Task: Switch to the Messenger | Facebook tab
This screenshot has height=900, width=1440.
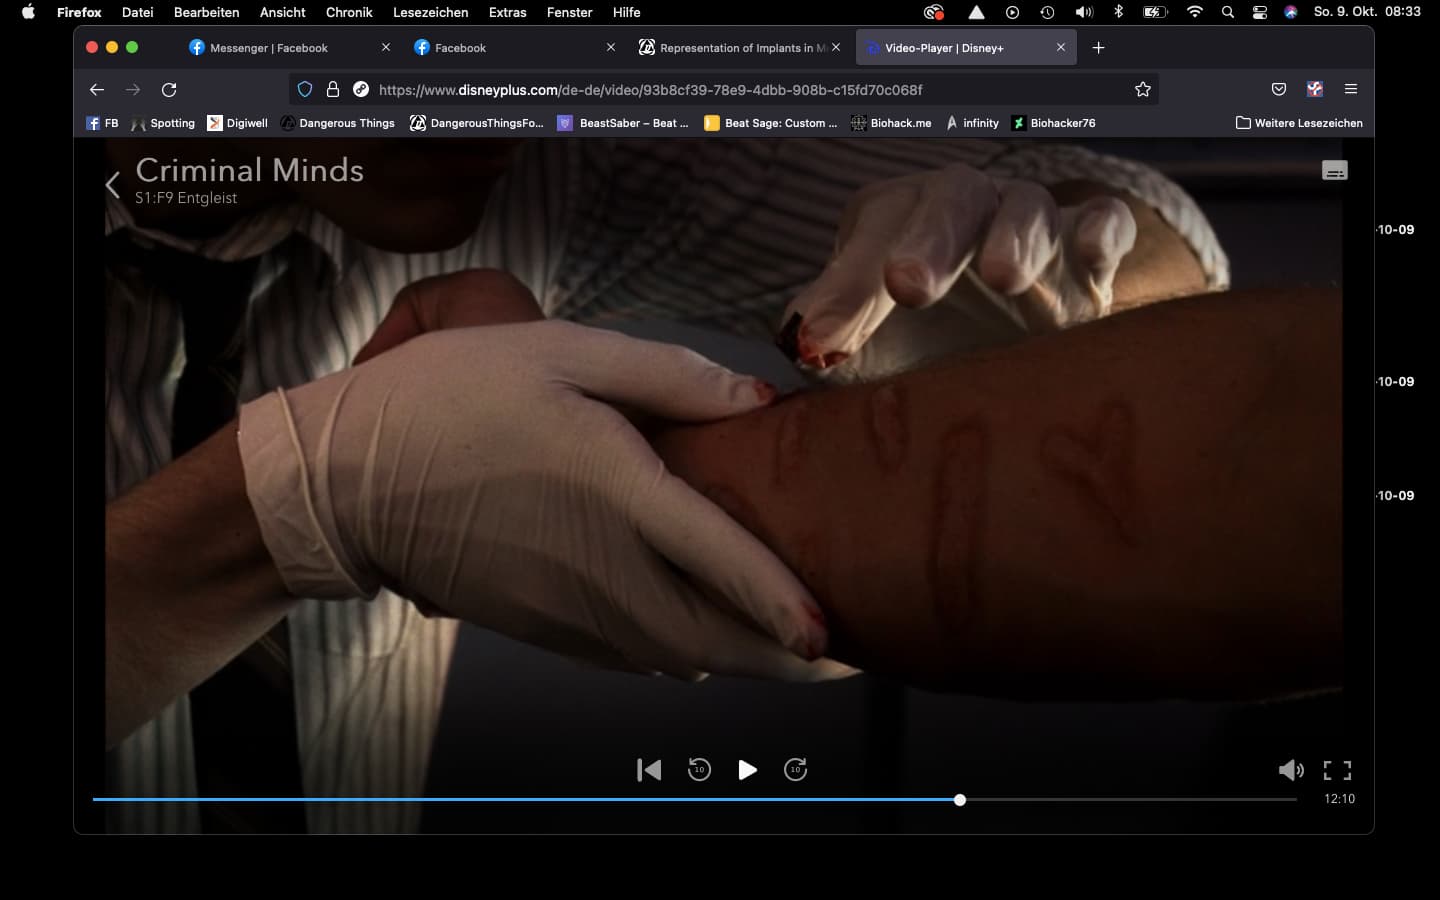Action: tap(269, 48)
